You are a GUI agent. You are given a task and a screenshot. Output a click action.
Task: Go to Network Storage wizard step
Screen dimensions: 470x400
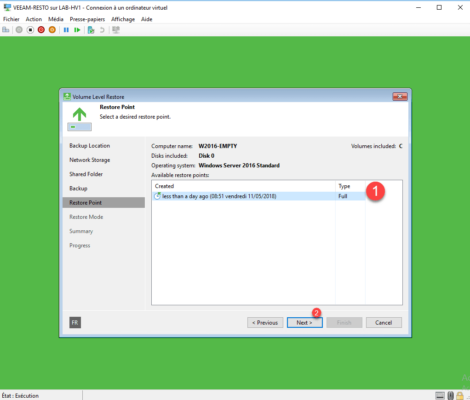[90, 160]
